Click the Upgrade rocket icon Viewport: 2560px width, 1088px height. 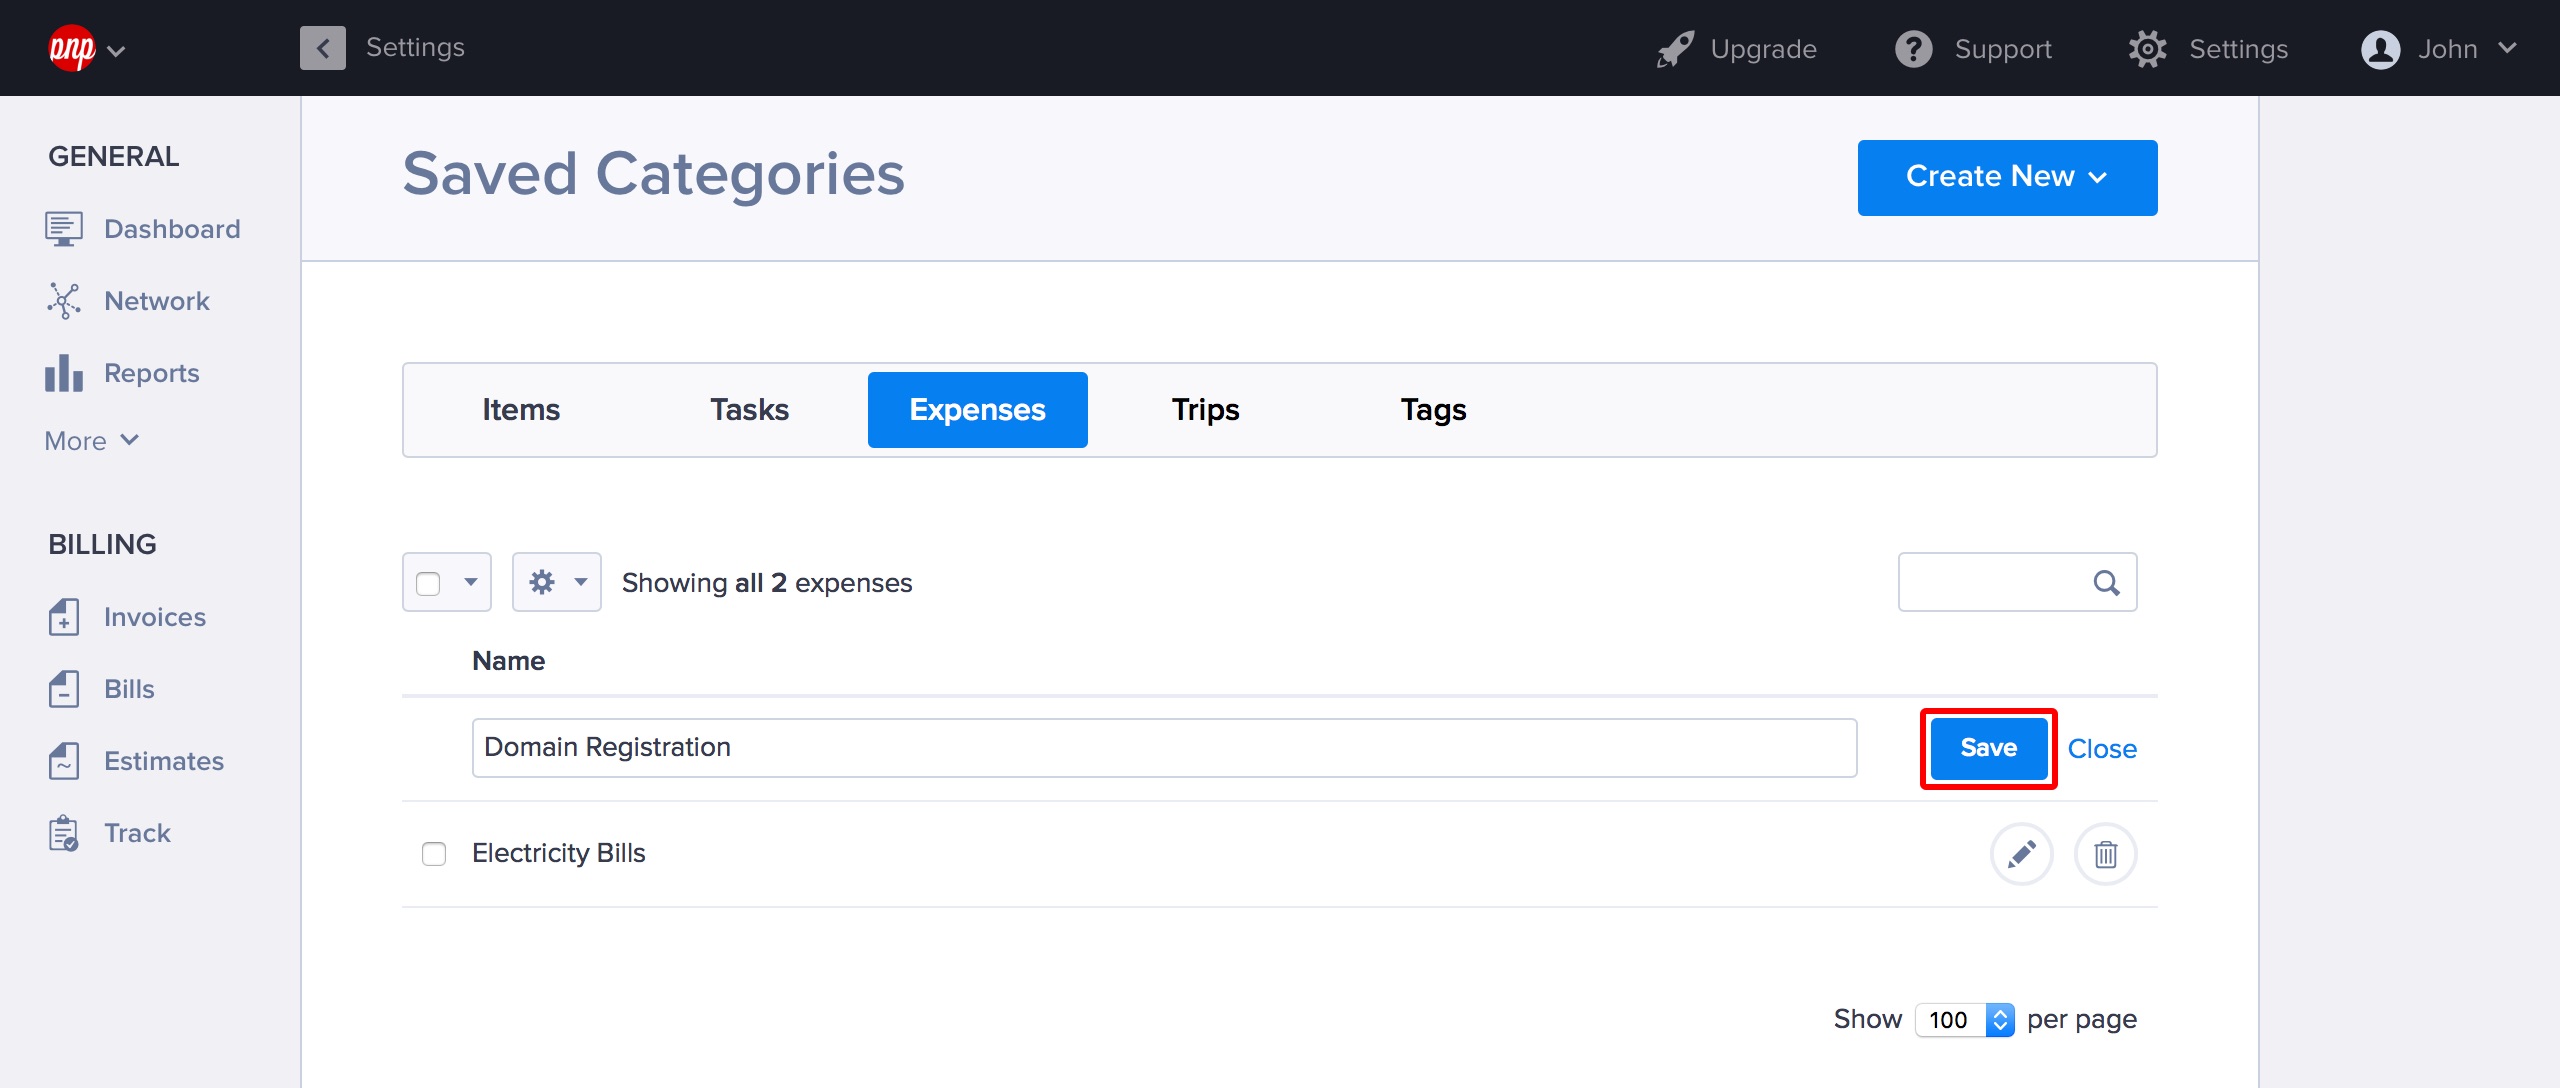point(1675,49)
